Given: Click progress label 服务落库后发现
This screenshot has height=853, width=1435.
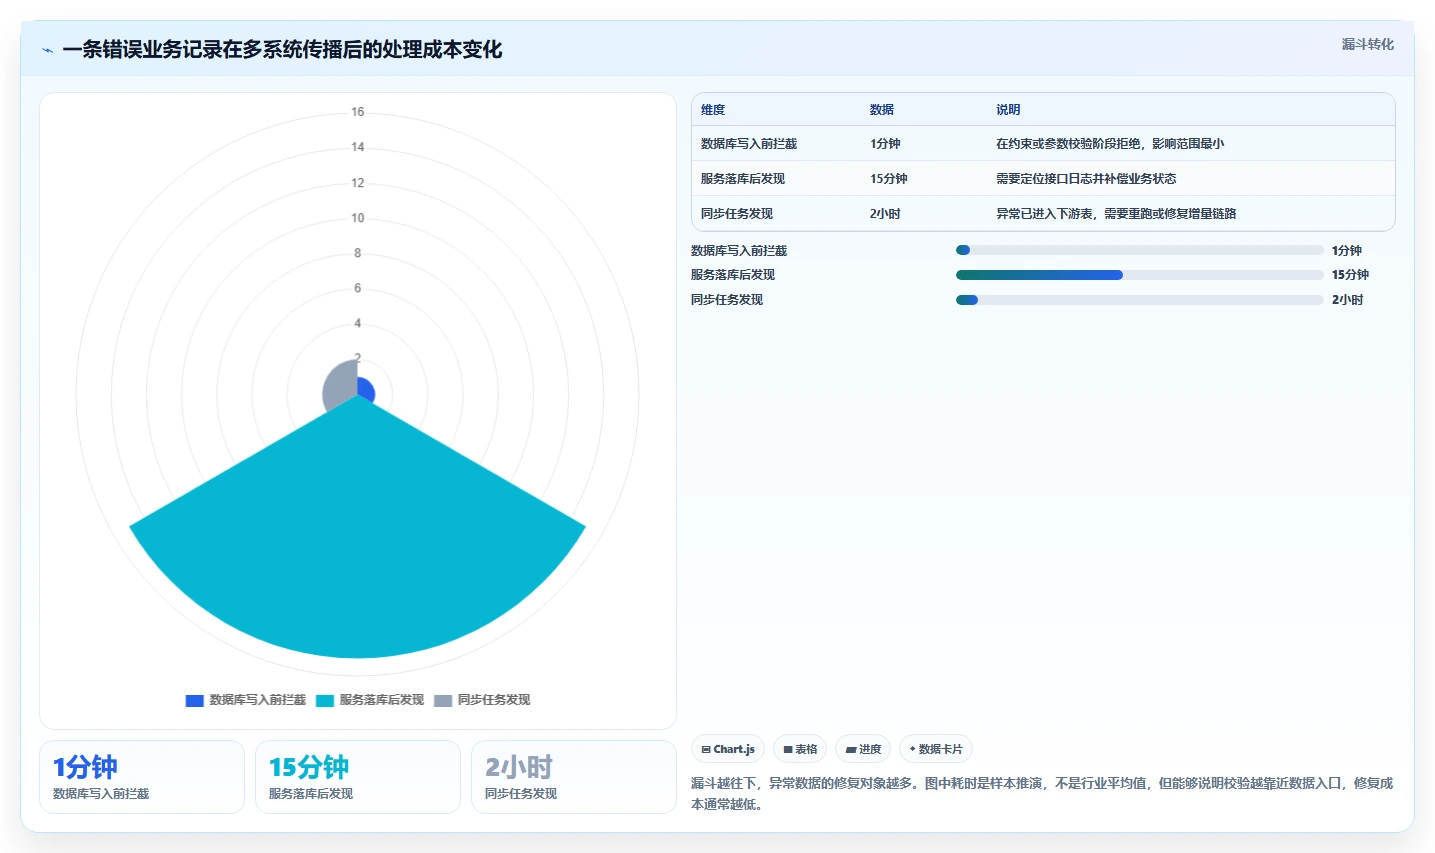Looking at the screenshot, I should (x=733, y=275).
